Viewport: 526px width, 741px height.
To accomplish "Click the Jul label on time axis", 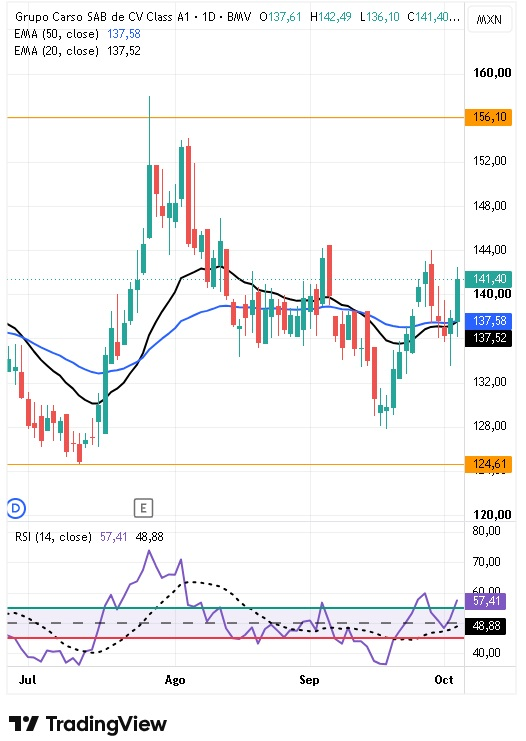I will tap(27, 680).
